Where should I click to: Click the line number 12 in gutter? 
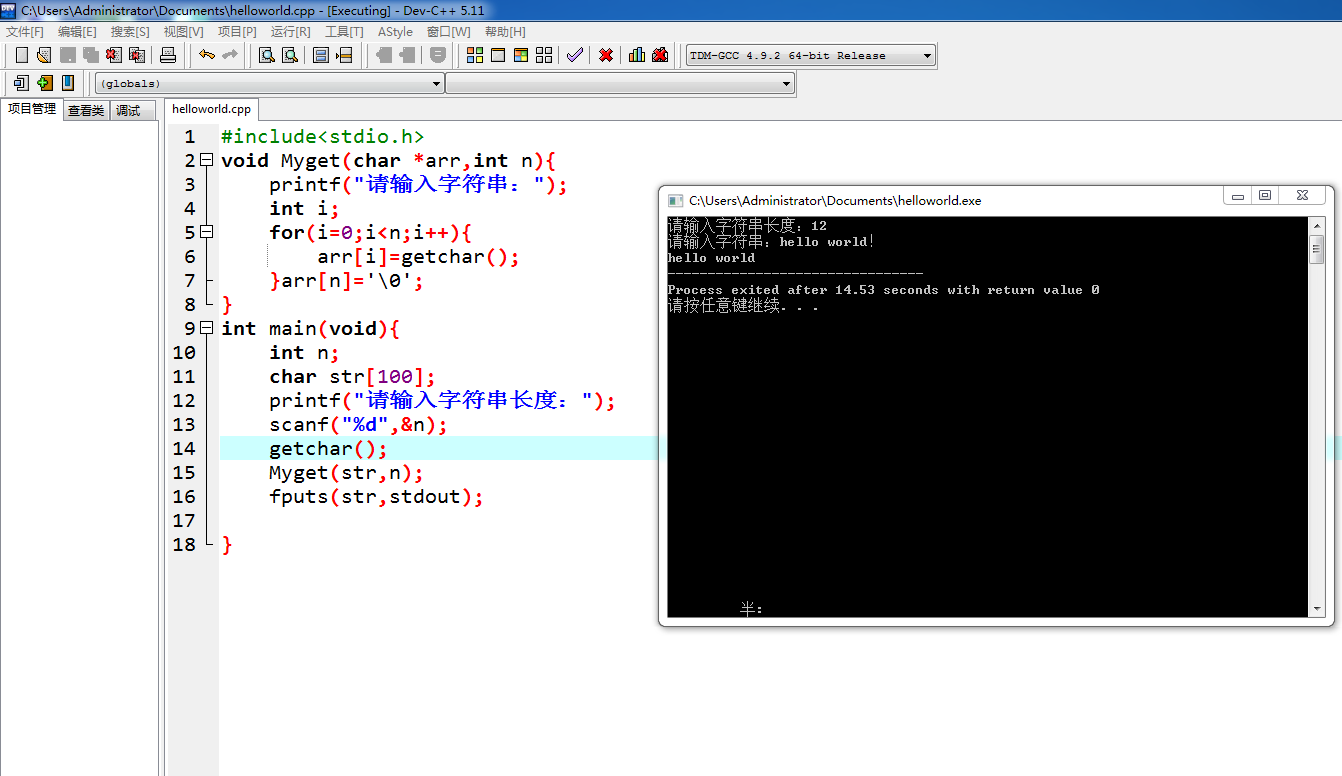click(x=184, y=400)
